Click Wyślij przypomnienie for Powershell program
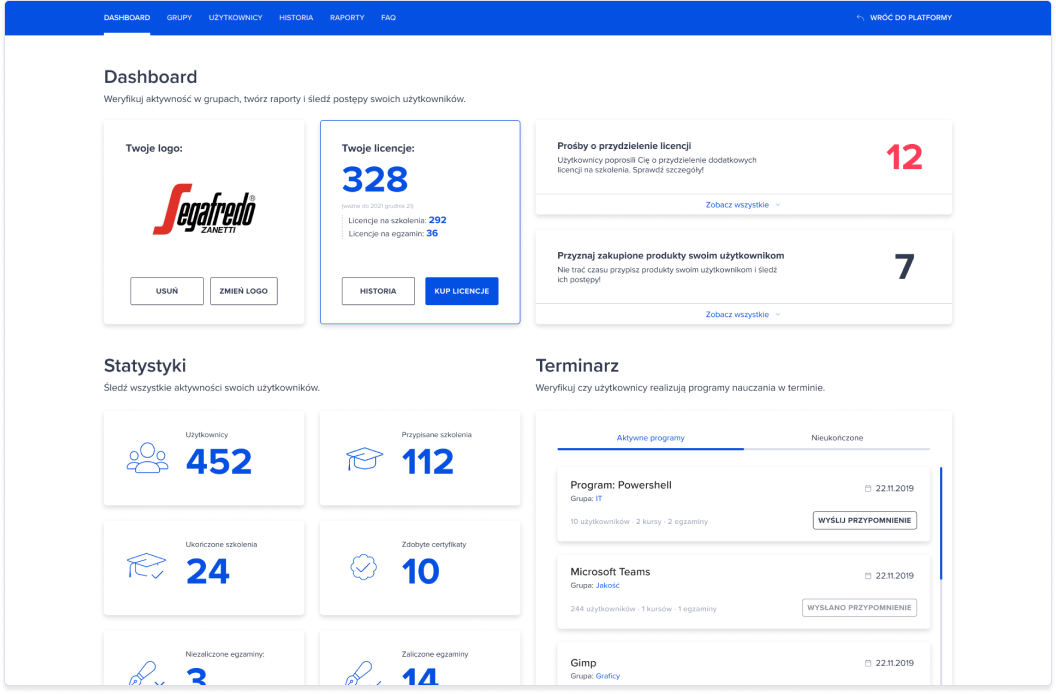 pos(864,521)
